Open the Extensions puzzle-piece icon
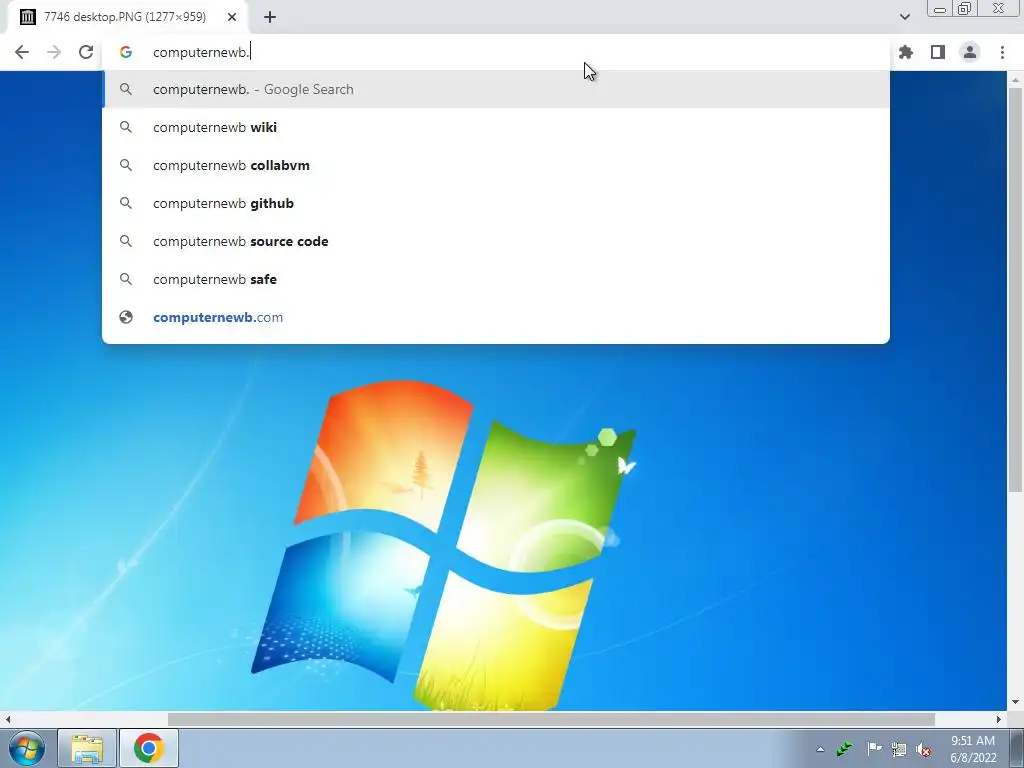The width and height of the screenshot is (1024, 768). (906, 52)
